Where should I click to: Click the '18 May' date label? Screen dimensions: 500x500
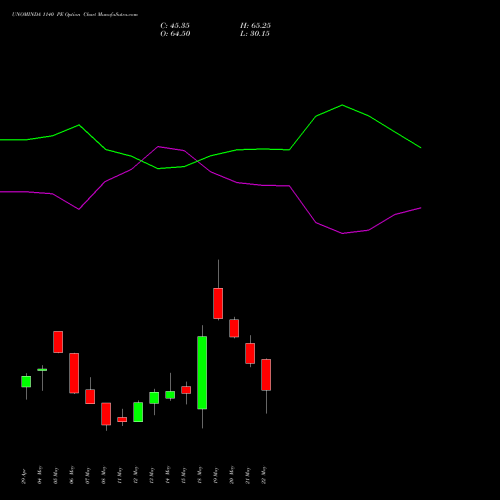click(200, 475)
